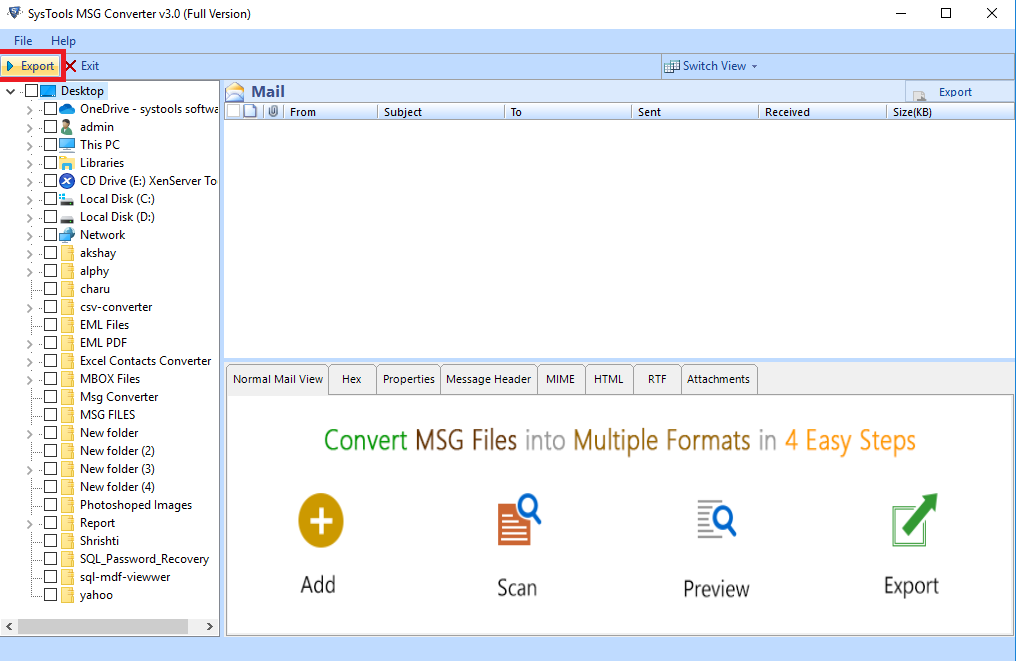The width and height of the screenshot is (1016, 661).
Task: Expand the Local Disk (D:) node
Action: click(29, 218)
